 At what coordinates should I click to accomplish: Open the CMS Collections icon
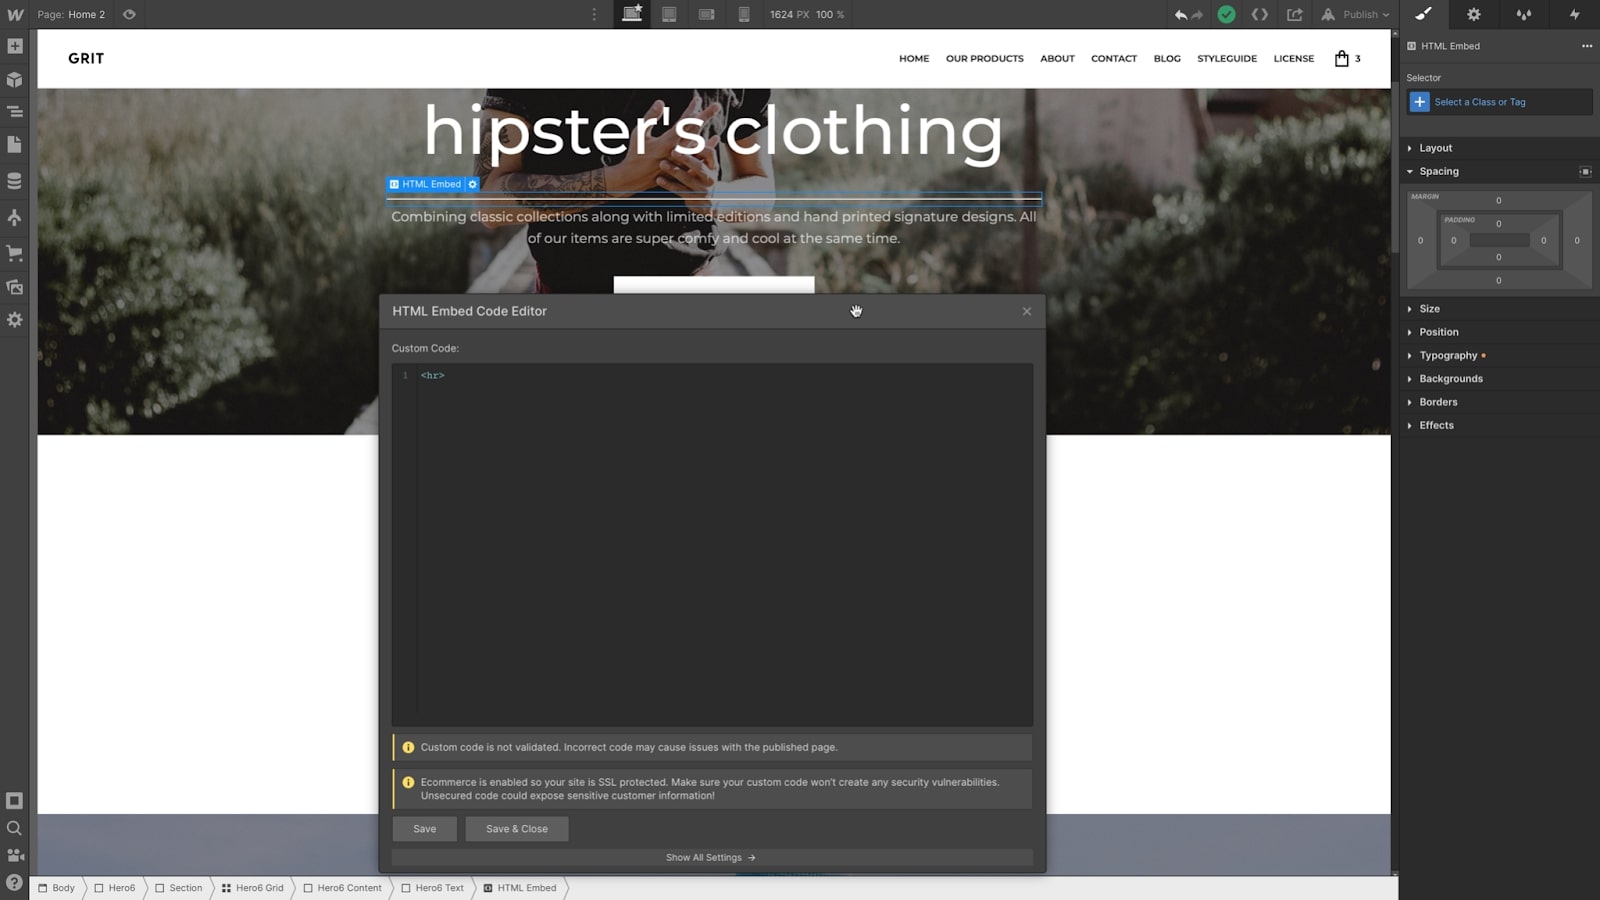point(14,181)
